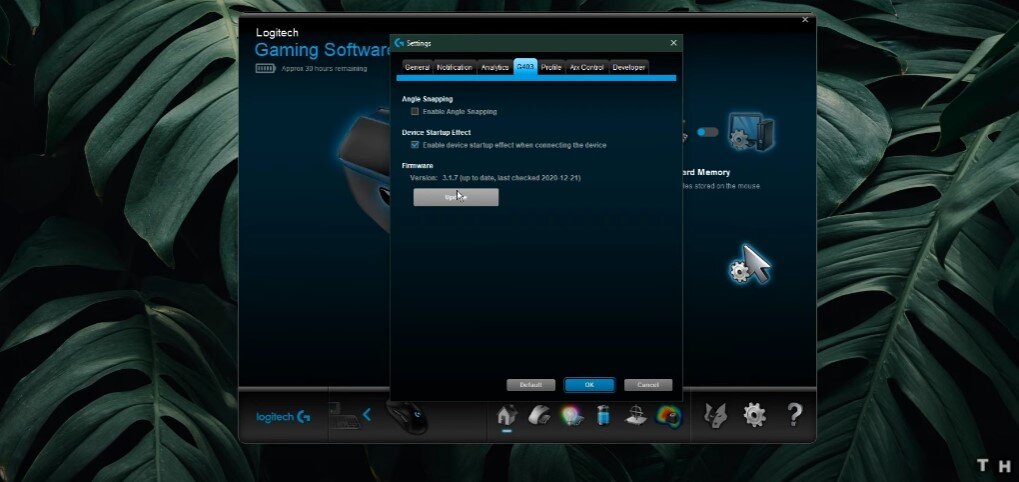Screen dimensions: 1019x482
Task: Click the 'Angle Snapping' section heading
Action: pos(427,99)
